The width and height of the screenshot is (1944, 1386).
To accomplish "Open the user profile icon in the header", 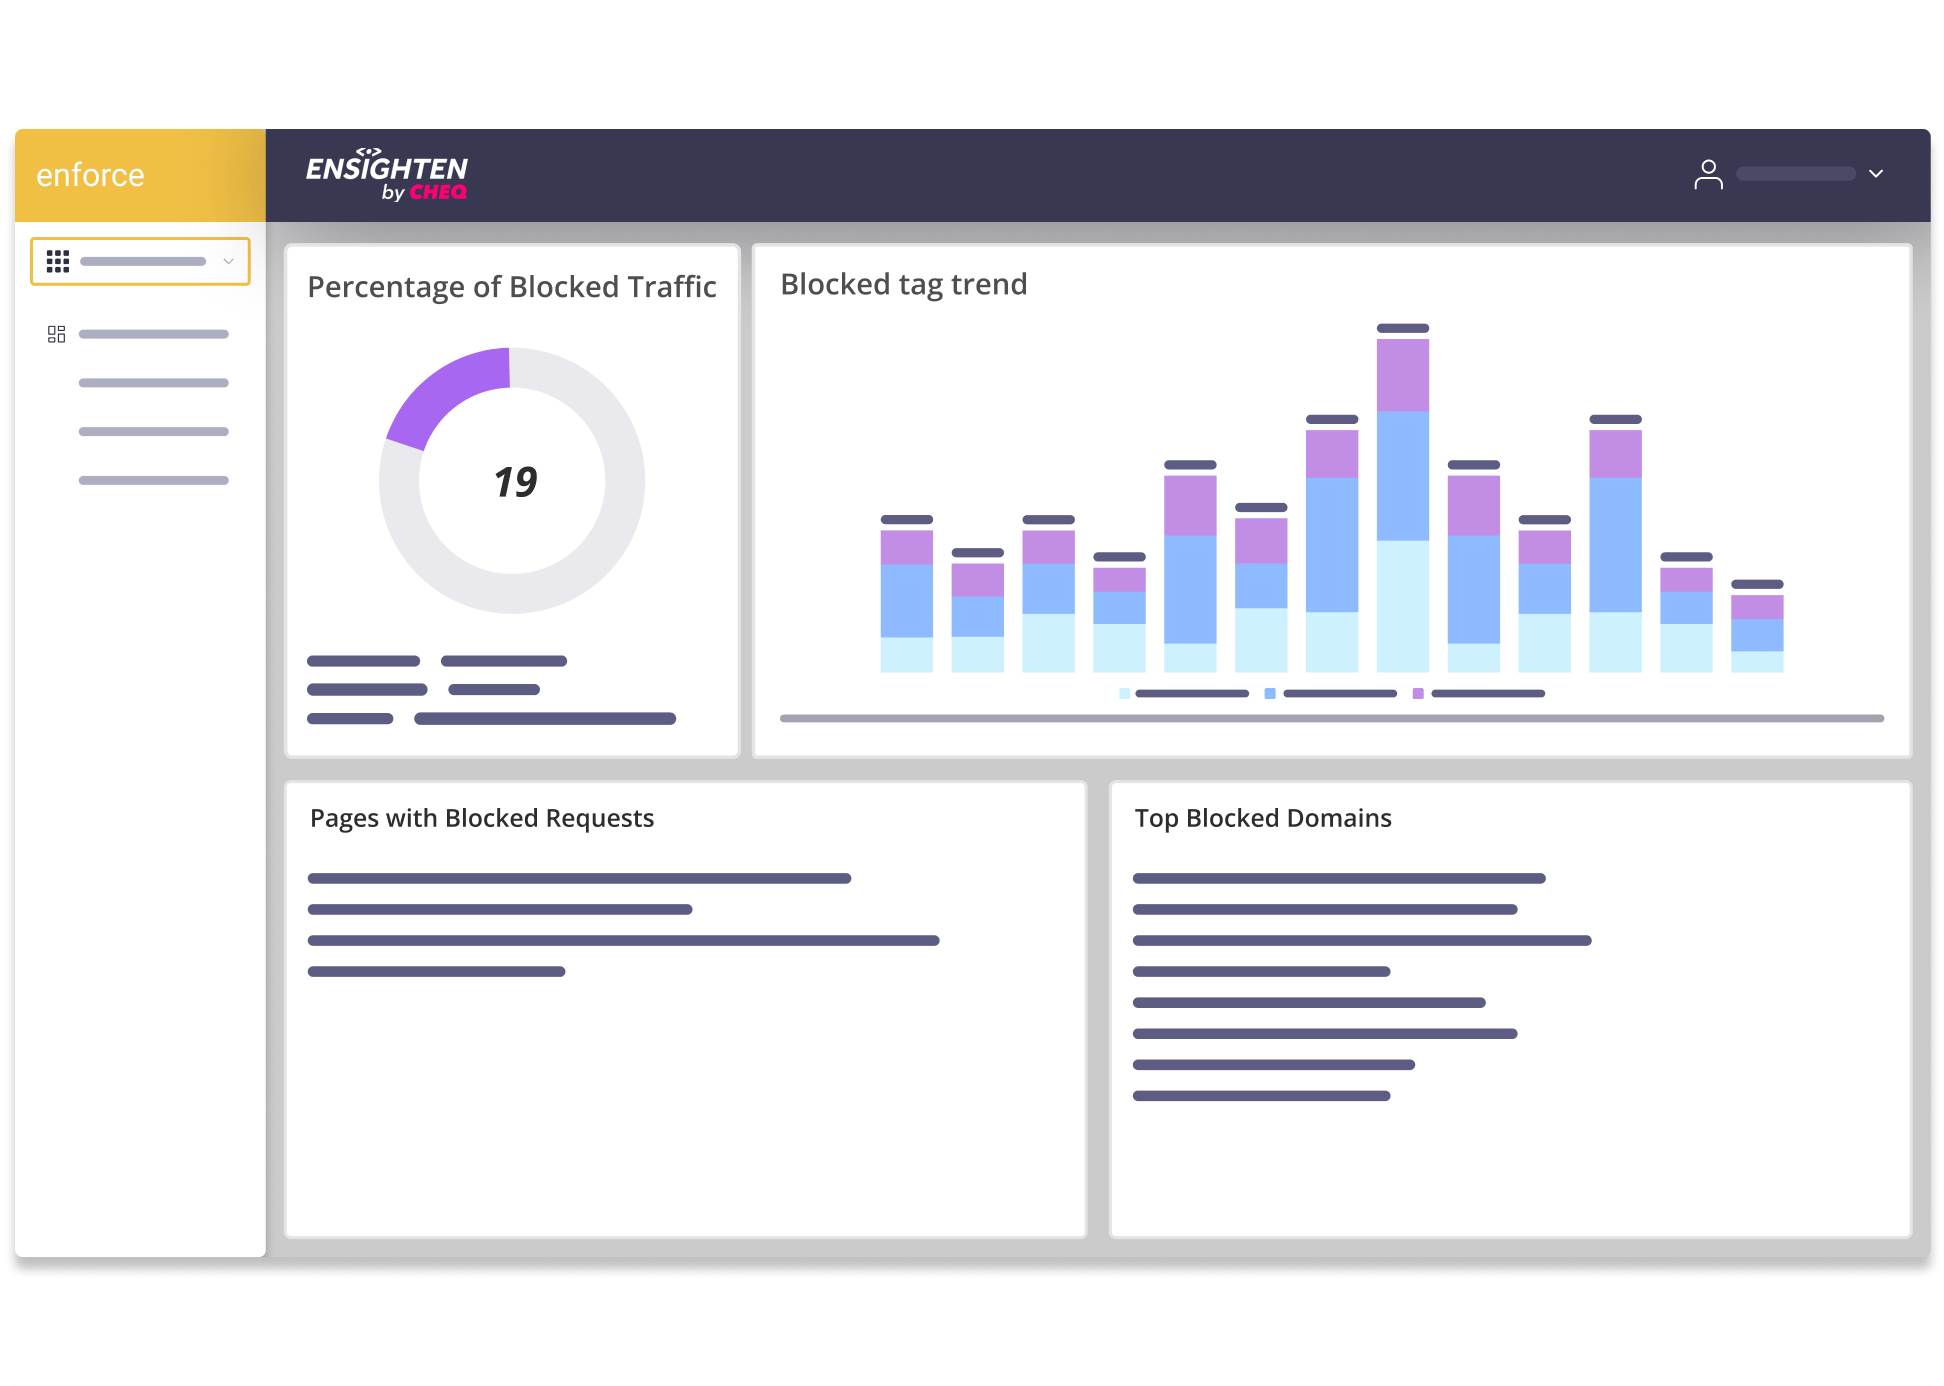I will pos(1710,174).
